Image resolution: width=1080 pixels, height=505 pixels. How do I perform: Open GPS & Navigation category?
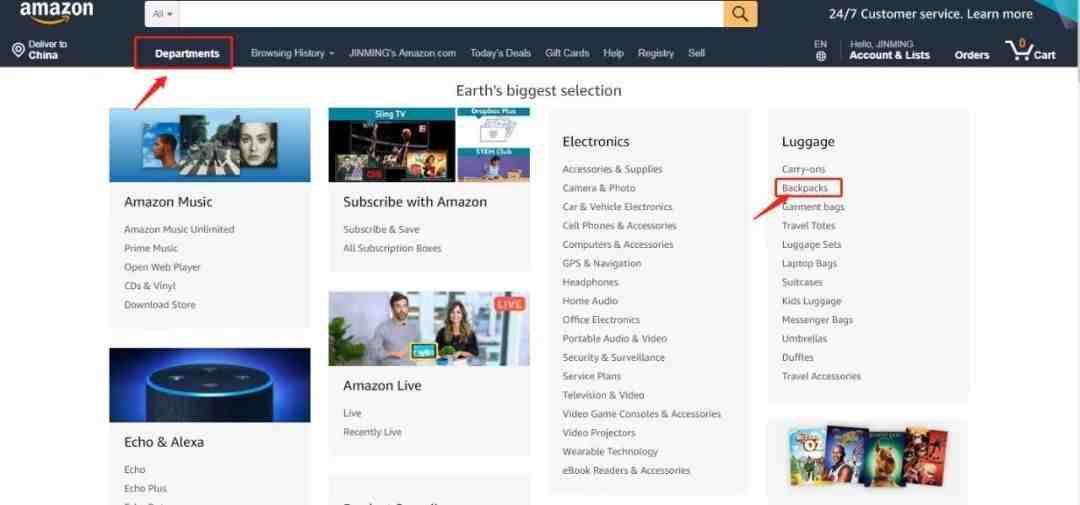point(601,263)
